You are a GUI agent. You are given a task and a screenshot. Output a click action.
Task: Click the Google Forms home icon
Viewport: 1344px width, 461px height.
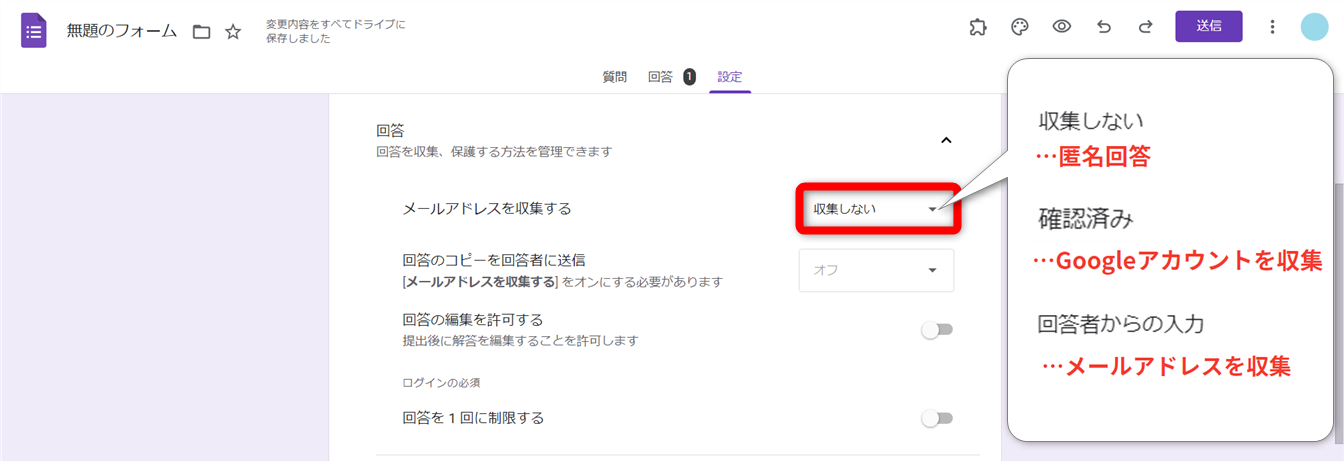[x=34, y=30]
